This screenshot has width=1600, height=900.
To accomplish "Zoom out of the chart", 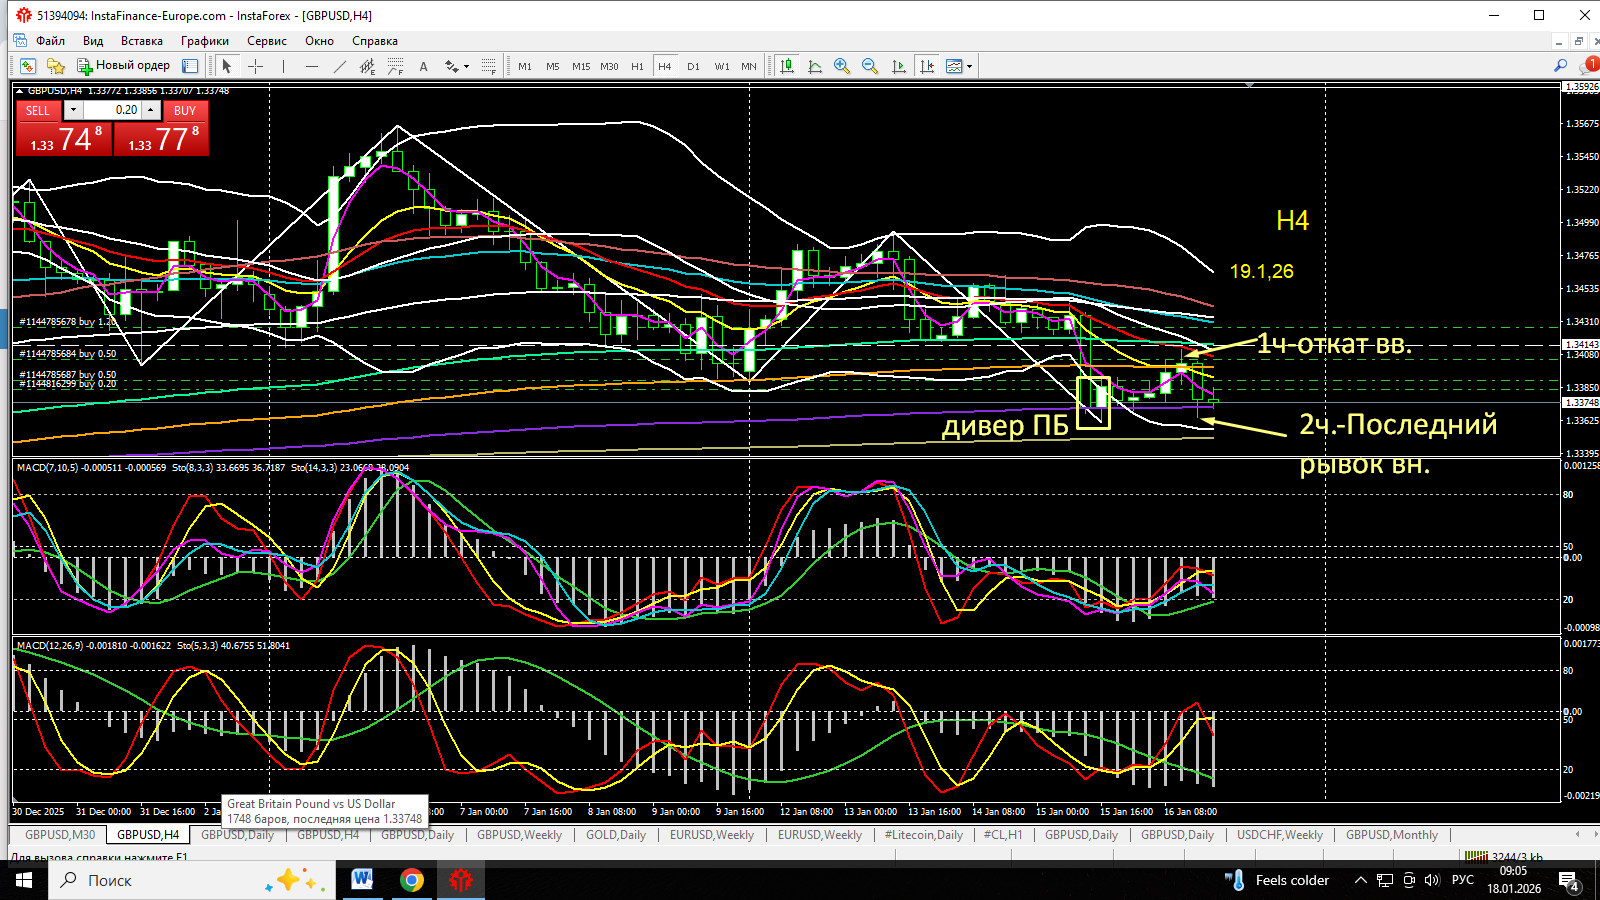I will tap(870, 66).
